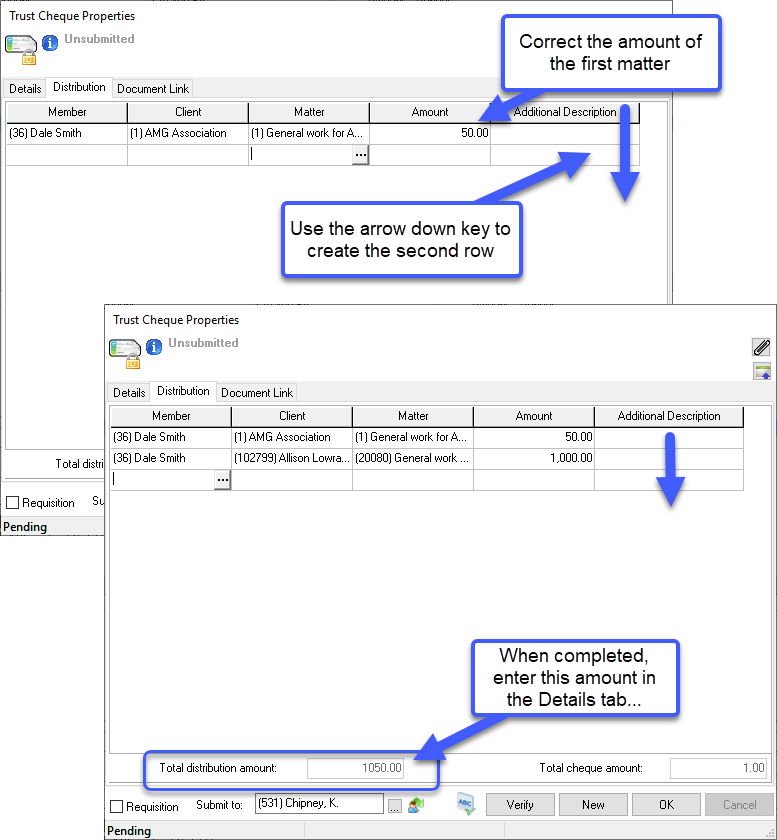This screenshot has width=777, height=840.
Task: Open Document Link tab in back window
Action: (x=153, y=89)
